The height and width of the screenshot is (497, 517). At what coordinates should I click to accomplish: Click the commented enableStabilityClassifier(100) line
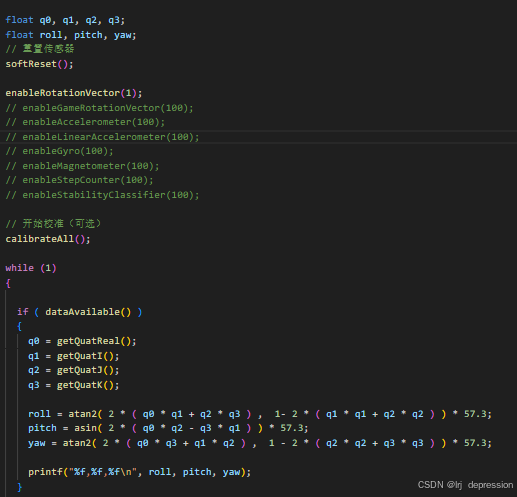point(102,195)
